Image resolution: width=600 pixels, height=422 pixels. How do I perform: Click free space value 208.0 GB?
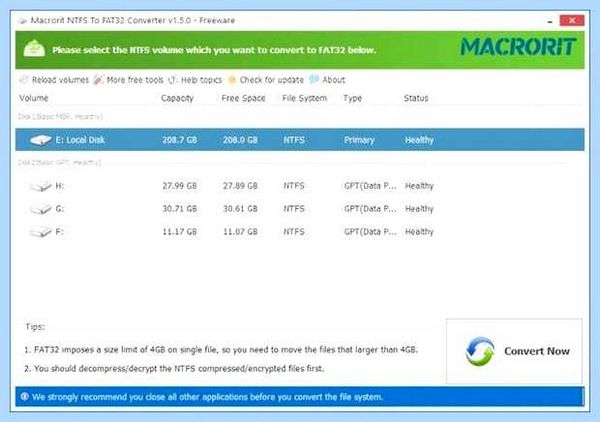tap(240, 140)
